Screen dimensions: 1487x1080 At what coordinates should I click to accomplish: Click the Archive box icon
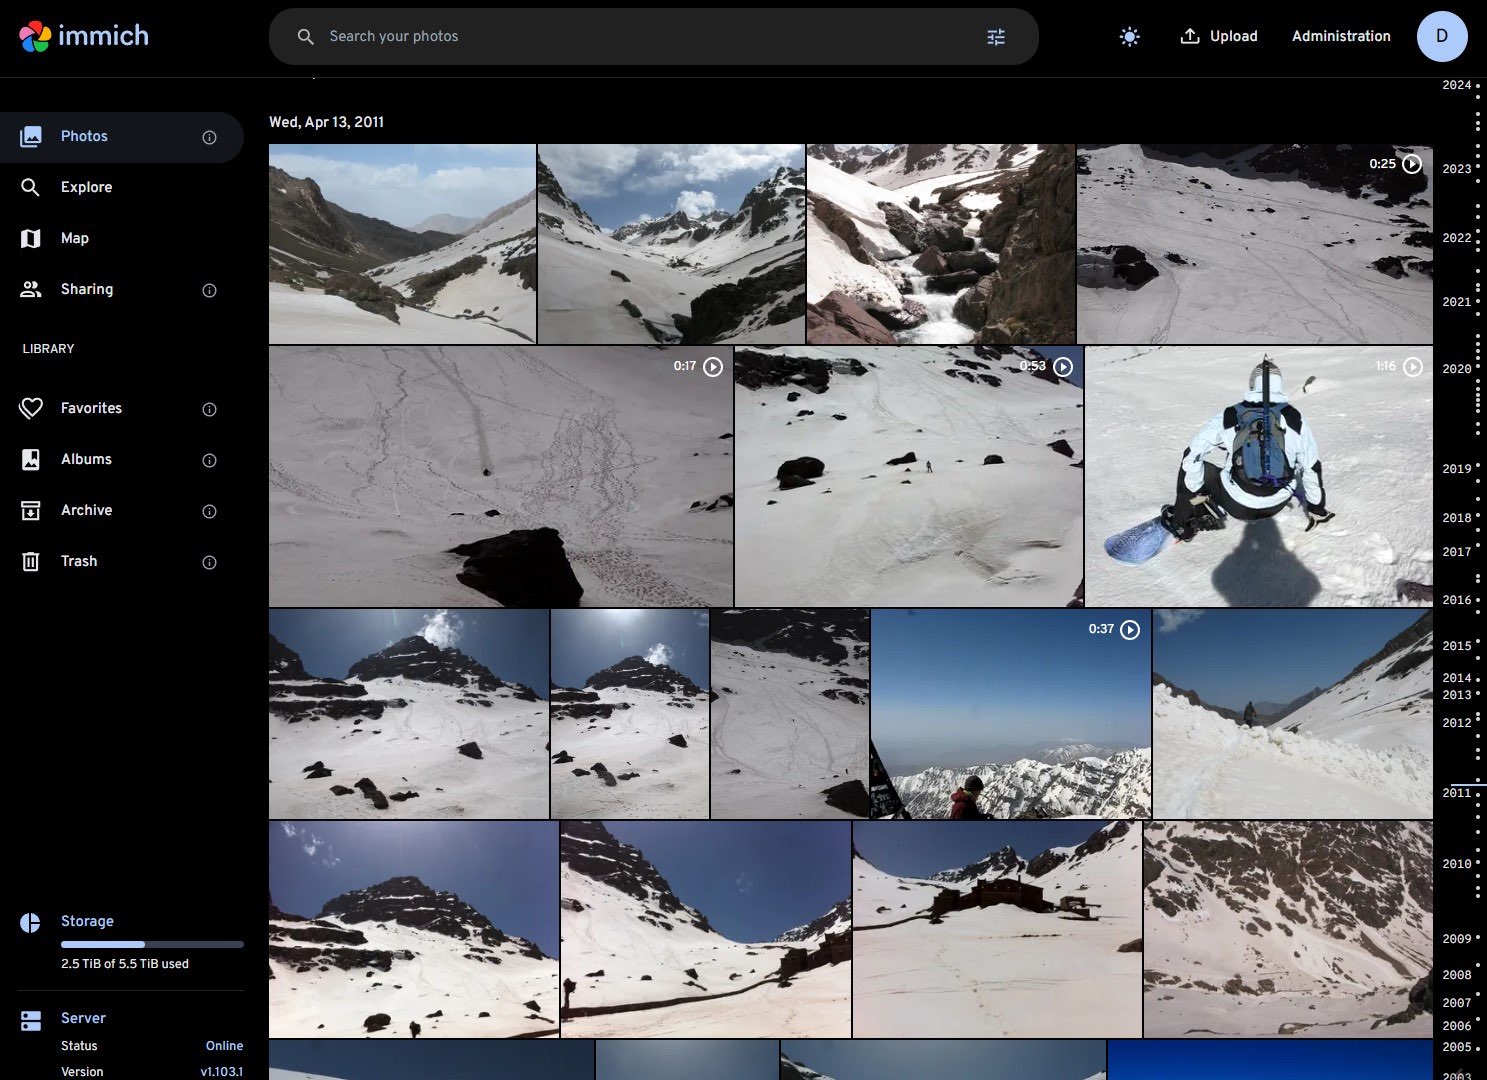(x=31, y=510)
